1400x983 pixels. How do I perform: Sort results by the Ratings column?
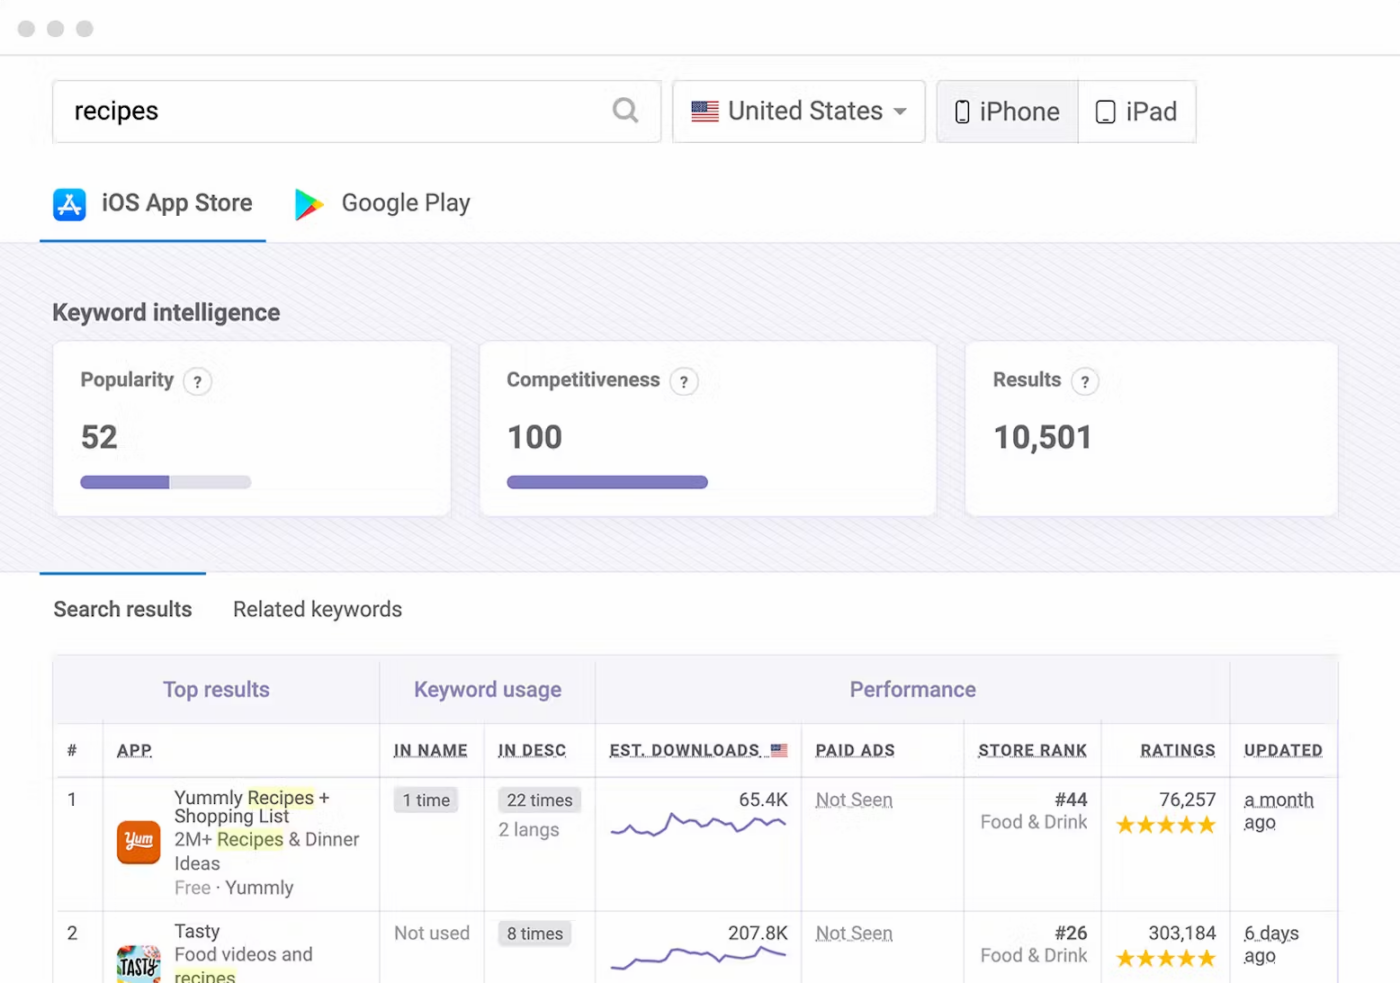[x=1177, y=750]
